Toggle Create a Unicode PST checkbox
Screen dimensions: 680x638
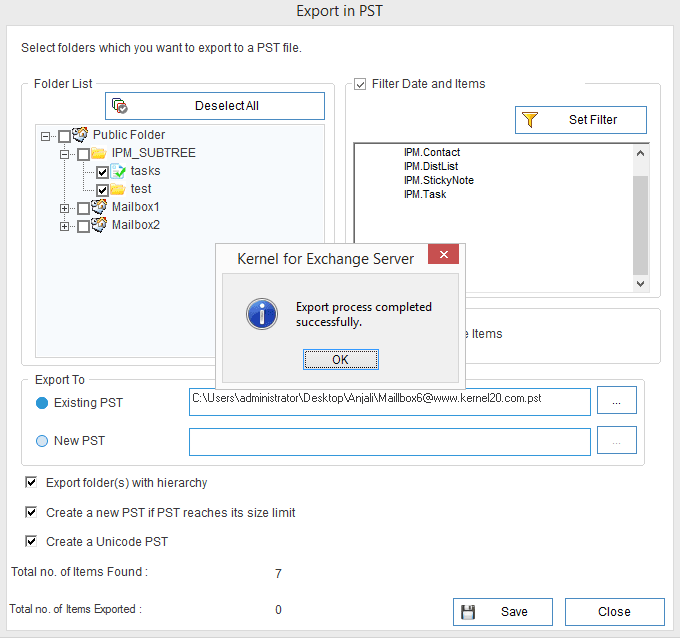[x=31, y=541]
